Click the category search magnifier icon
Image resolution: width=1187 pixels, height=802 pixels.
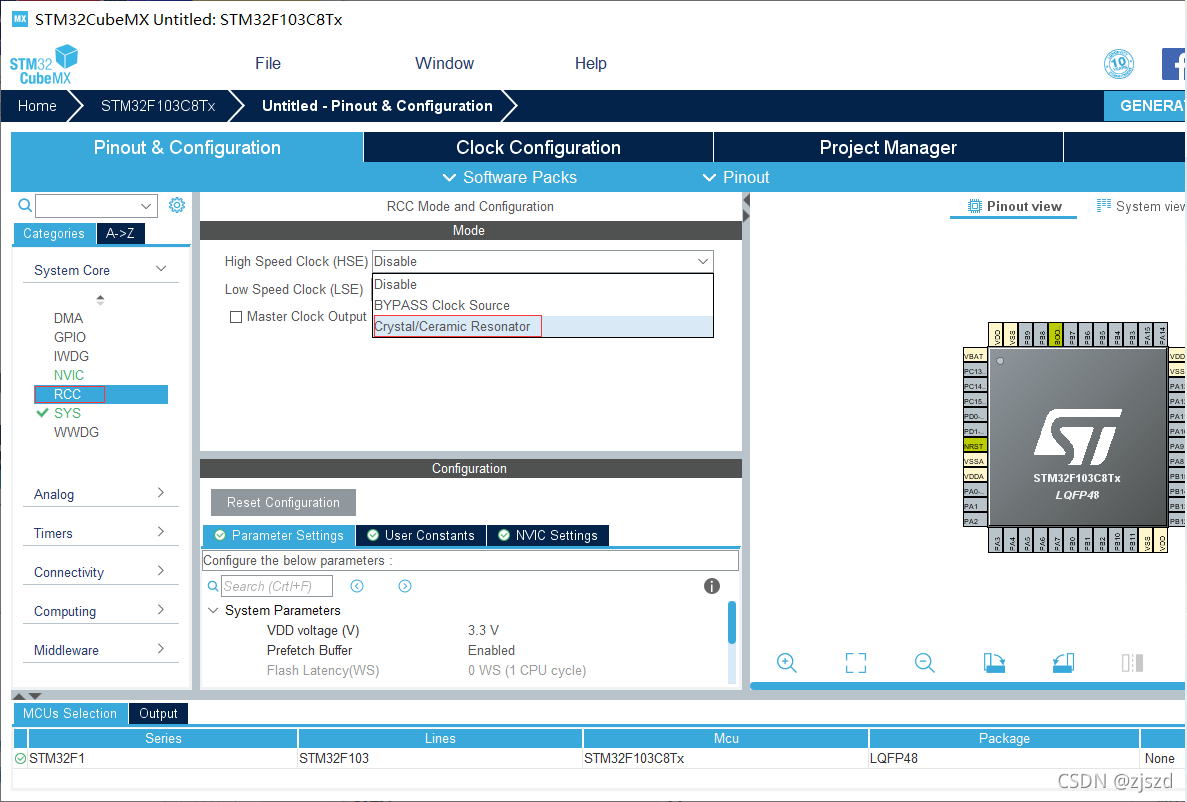pos(25,205)
